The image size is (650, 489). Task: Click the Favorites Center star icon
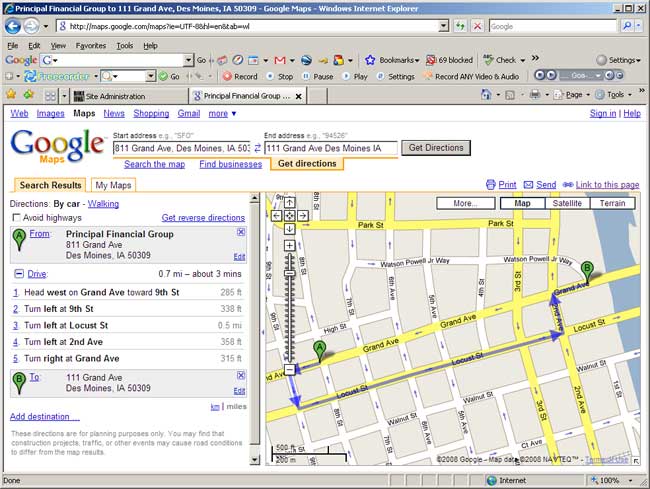(11, 95)
